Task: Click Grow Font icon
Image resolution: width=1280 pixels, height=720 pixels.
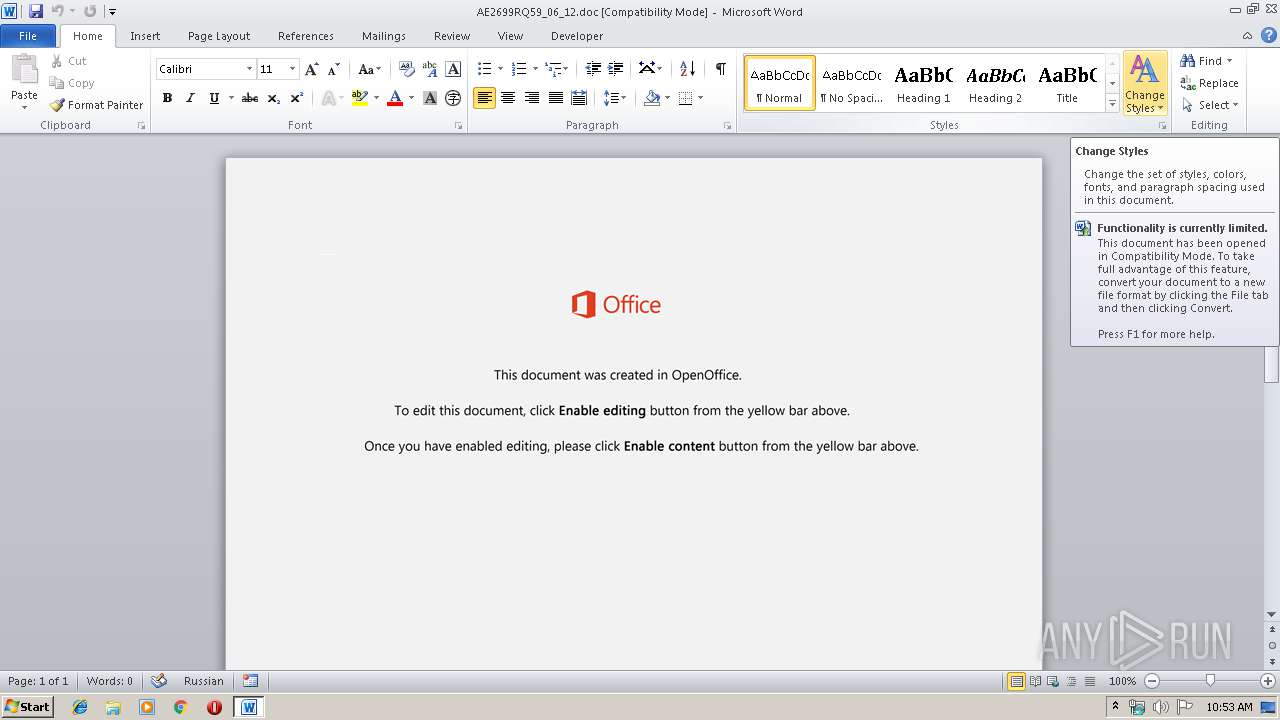Action: pyautogui.click(x=312, y=69)
